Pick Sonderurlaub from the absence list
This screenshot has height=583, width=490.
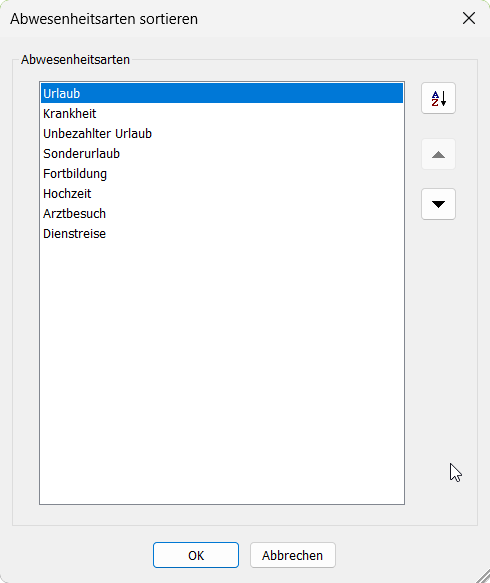point(222,154)
